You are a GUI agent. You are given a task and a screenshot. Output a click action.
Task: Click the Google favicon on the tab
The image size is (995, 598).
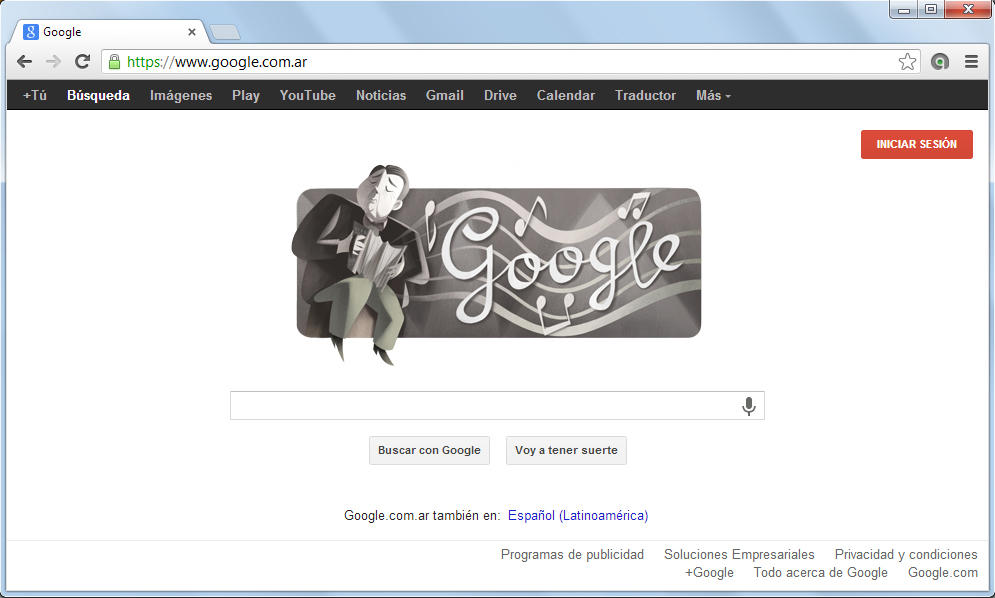30,32
